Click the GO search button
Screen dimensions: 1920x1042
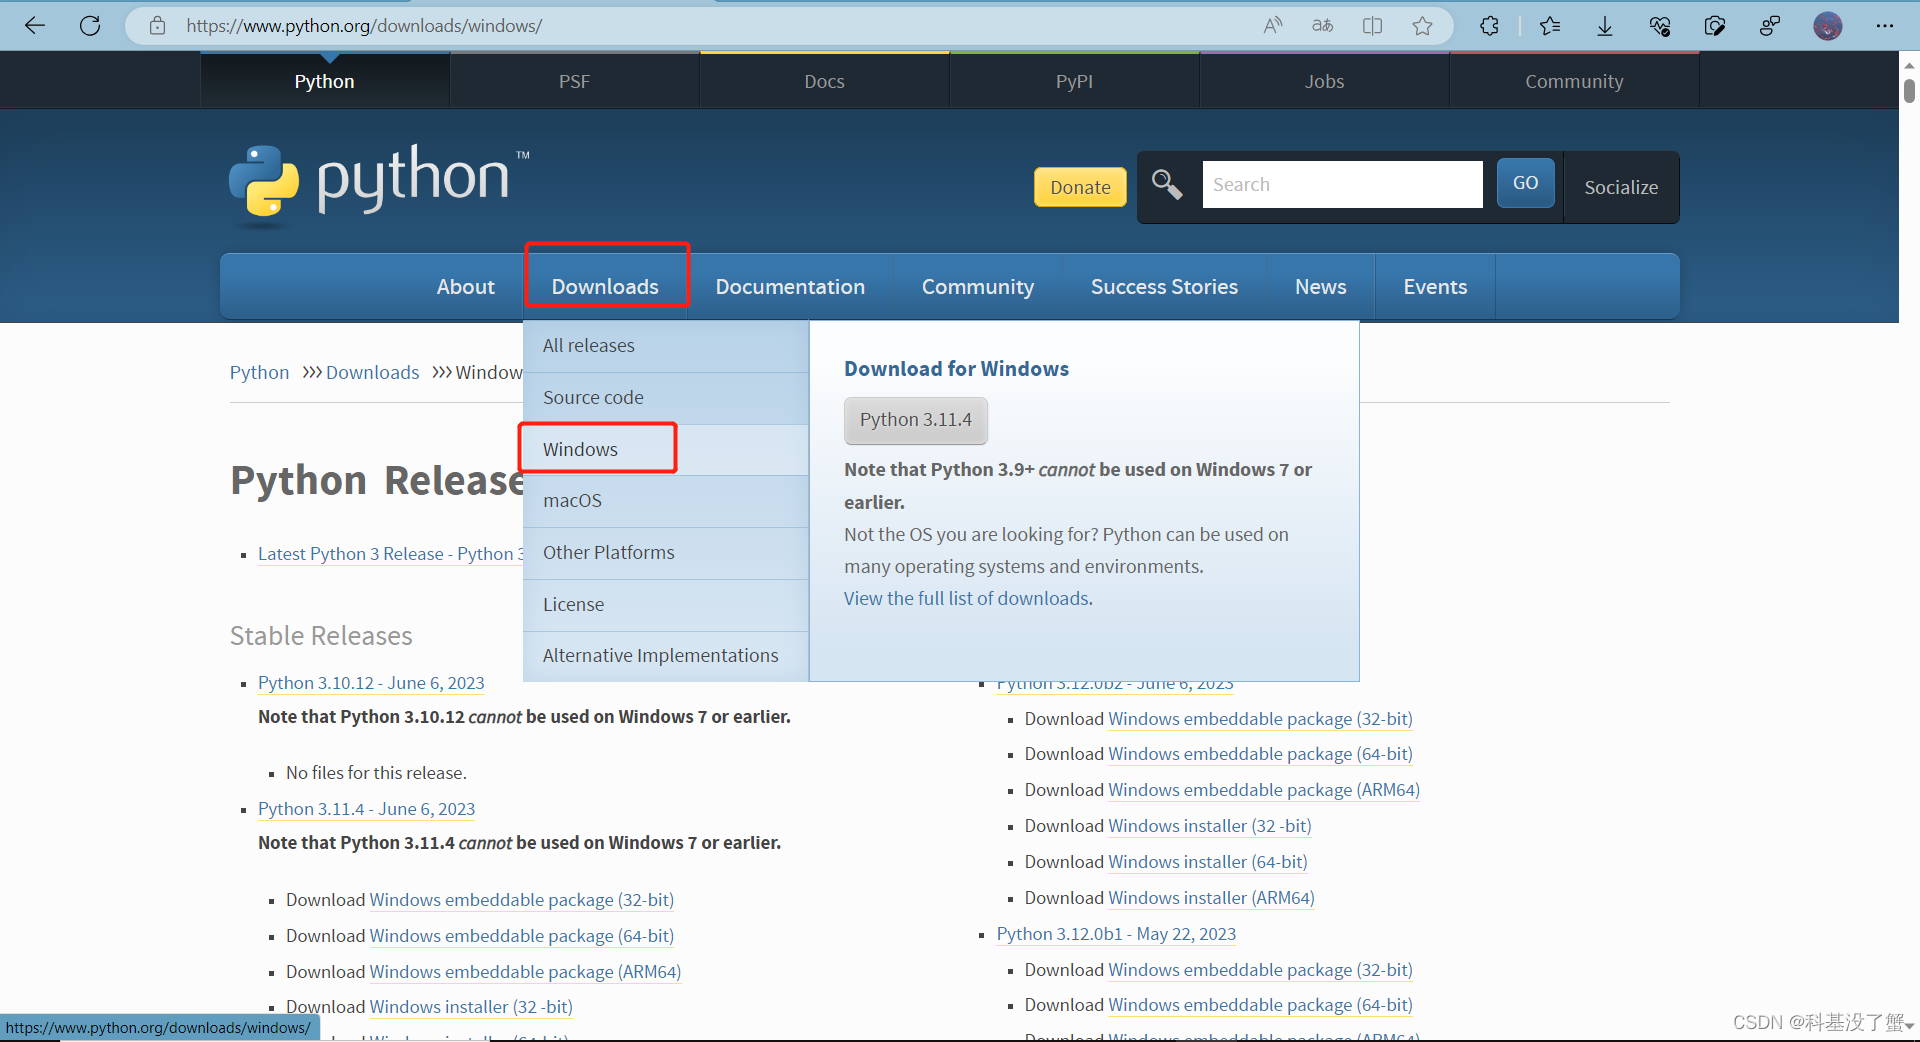point(1525,183)
